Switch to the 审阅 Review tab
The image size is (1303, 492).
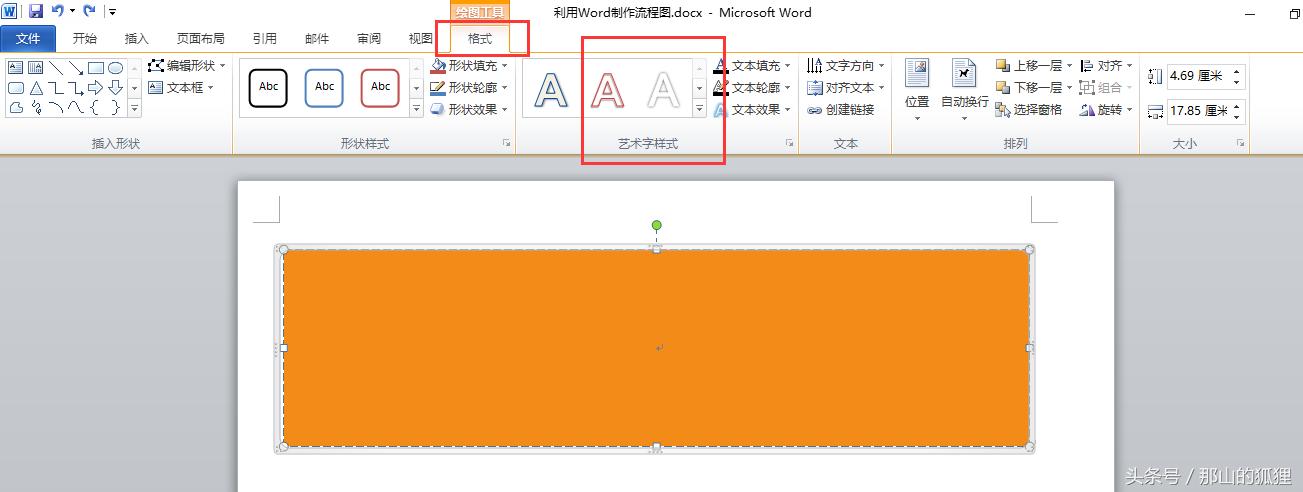(x=369, y=39)
